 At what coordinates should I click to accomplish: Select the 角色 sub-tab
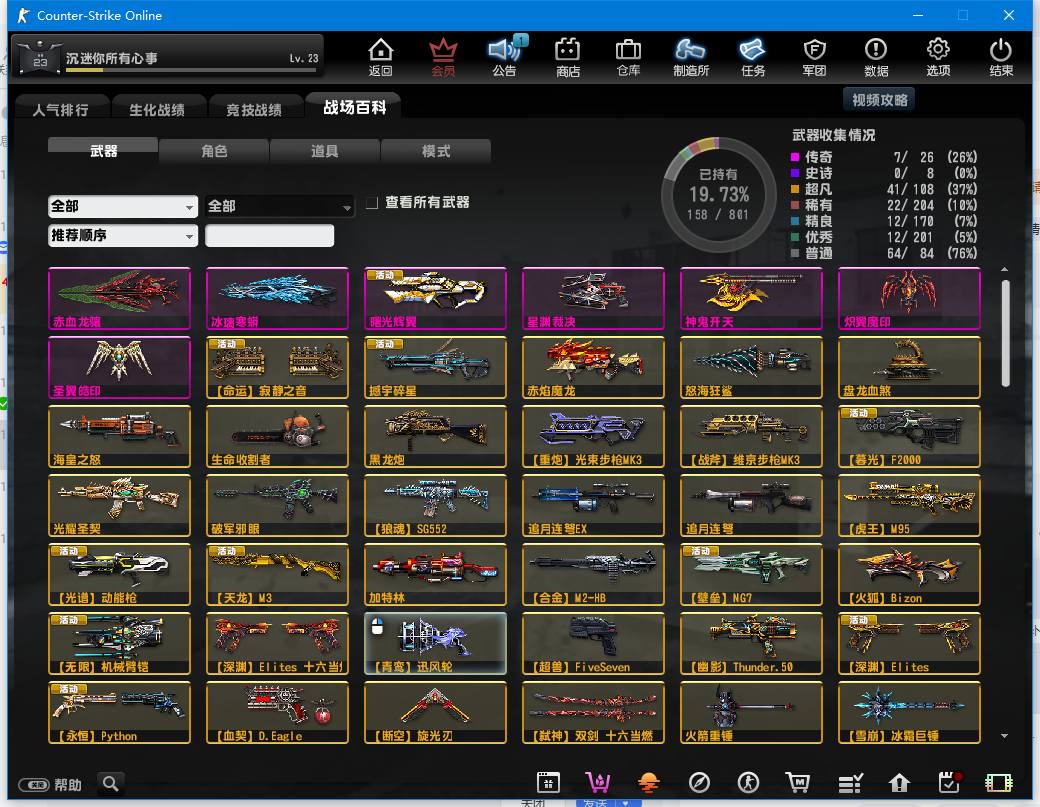(x=214, y=151)
